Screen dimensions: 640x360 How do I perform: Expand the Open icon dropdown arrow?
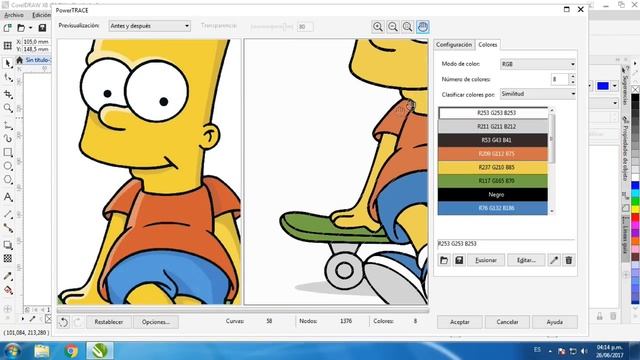(30, 28)
